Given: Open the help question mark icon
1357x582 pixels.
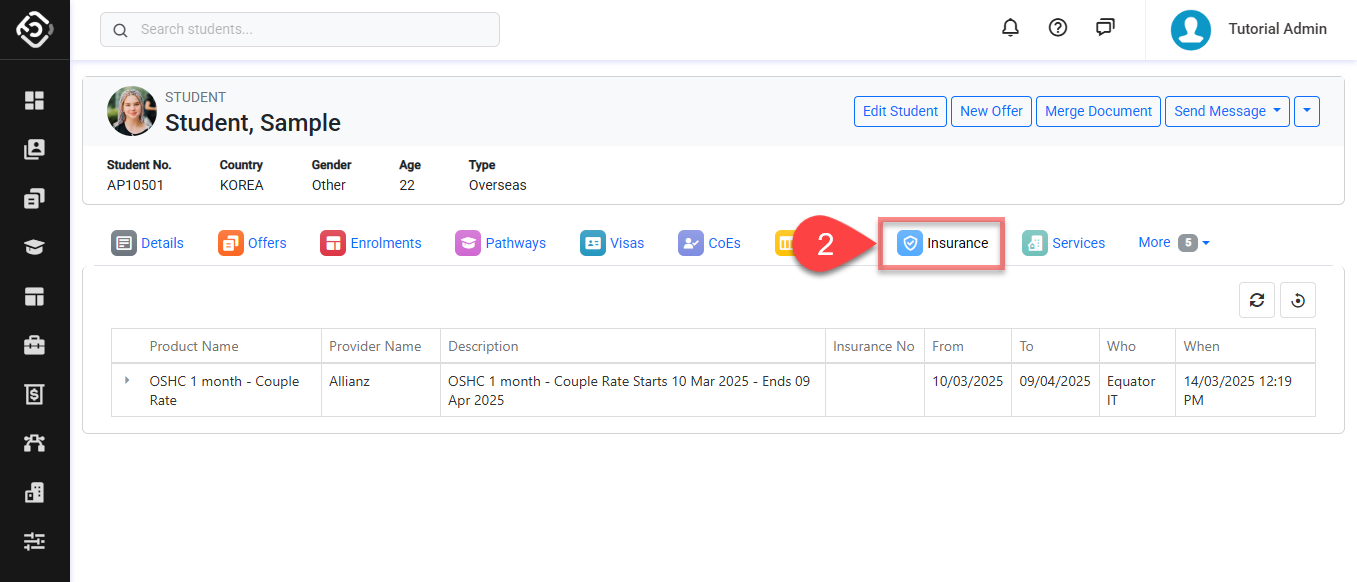Looking at the screenshot, I should click(x=1057, y=28).
